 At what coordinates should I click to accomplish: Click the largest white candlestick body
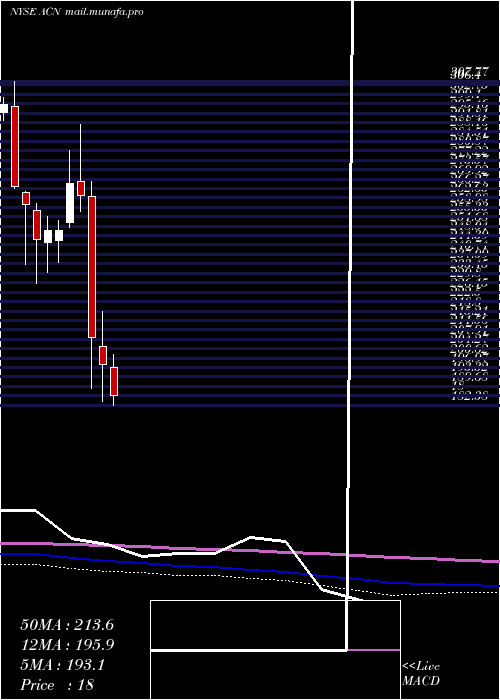[70, 203]
